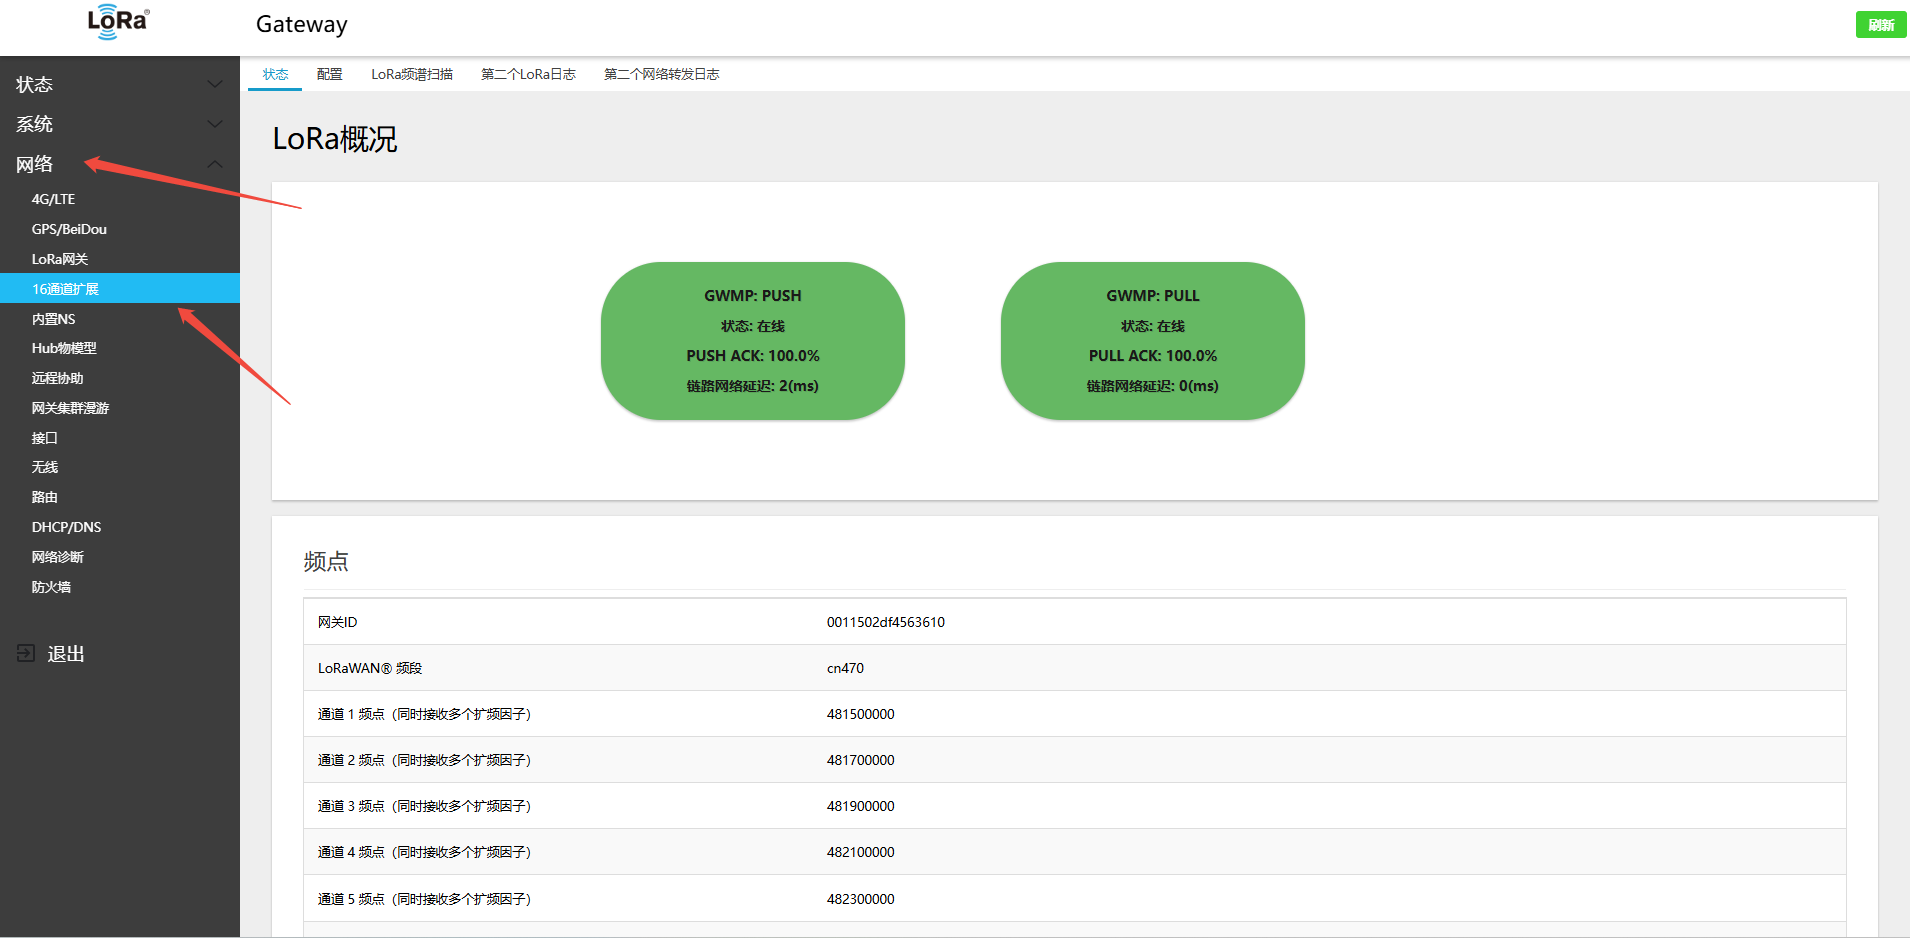The image size is (1910, 938).
Task: Open DHCP/DNS settings page
Action: 66,527
